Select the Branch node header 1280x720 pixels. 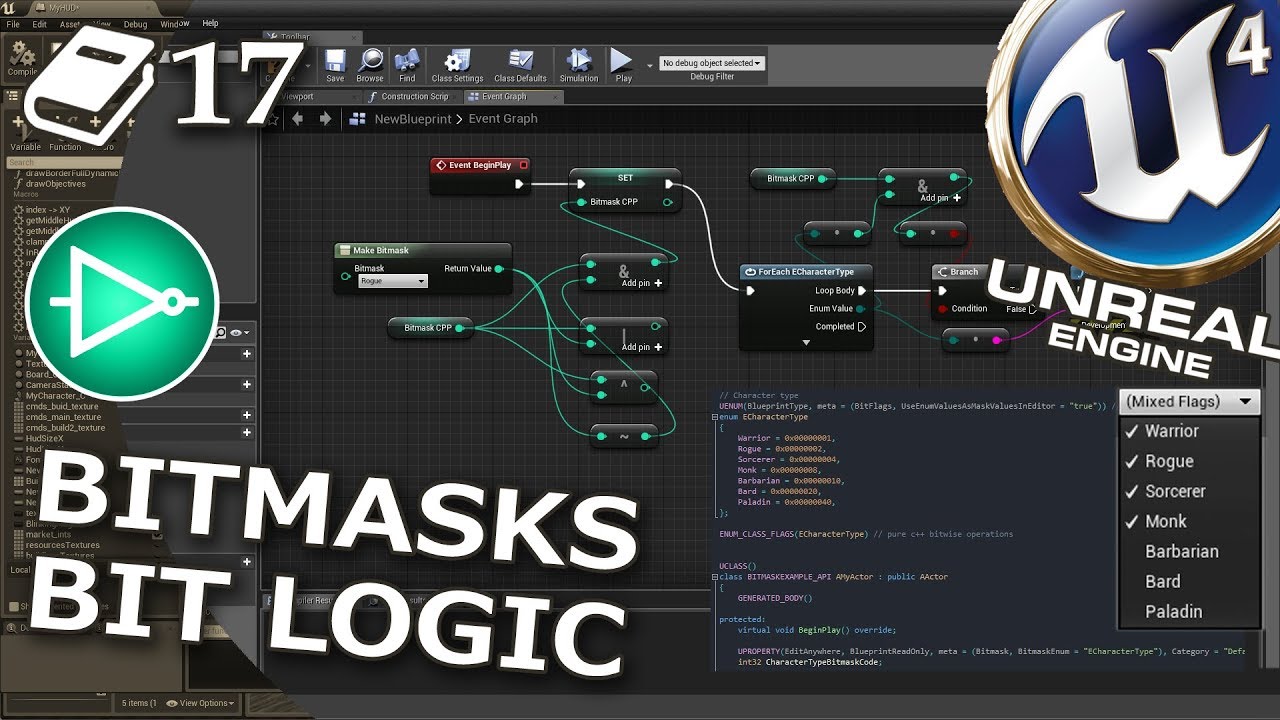tap(964, 271)
